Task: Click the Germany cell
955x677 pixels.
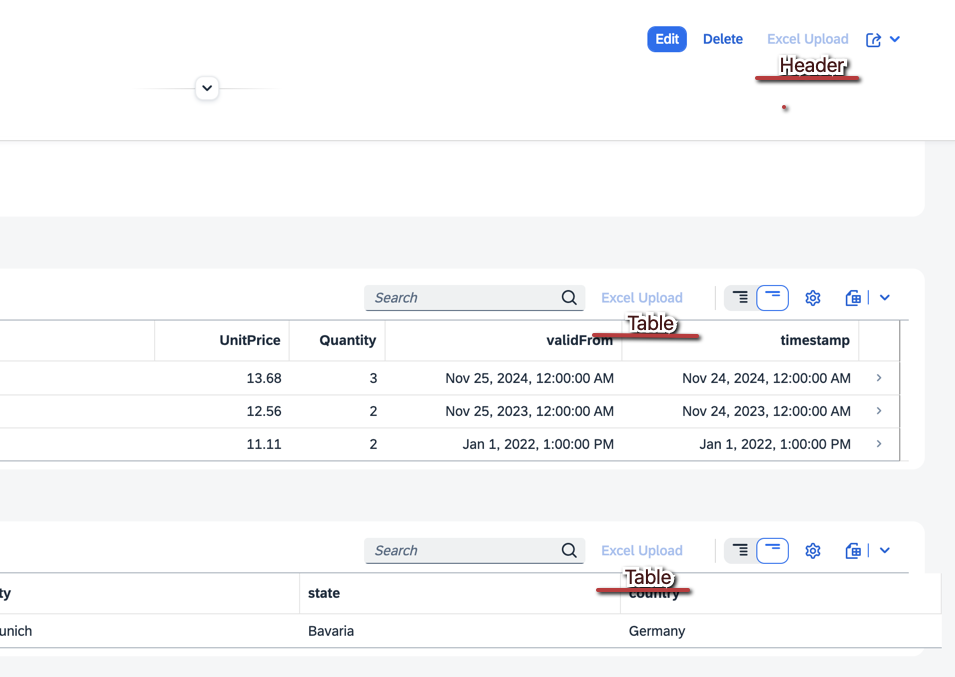Action: point(657,631)
